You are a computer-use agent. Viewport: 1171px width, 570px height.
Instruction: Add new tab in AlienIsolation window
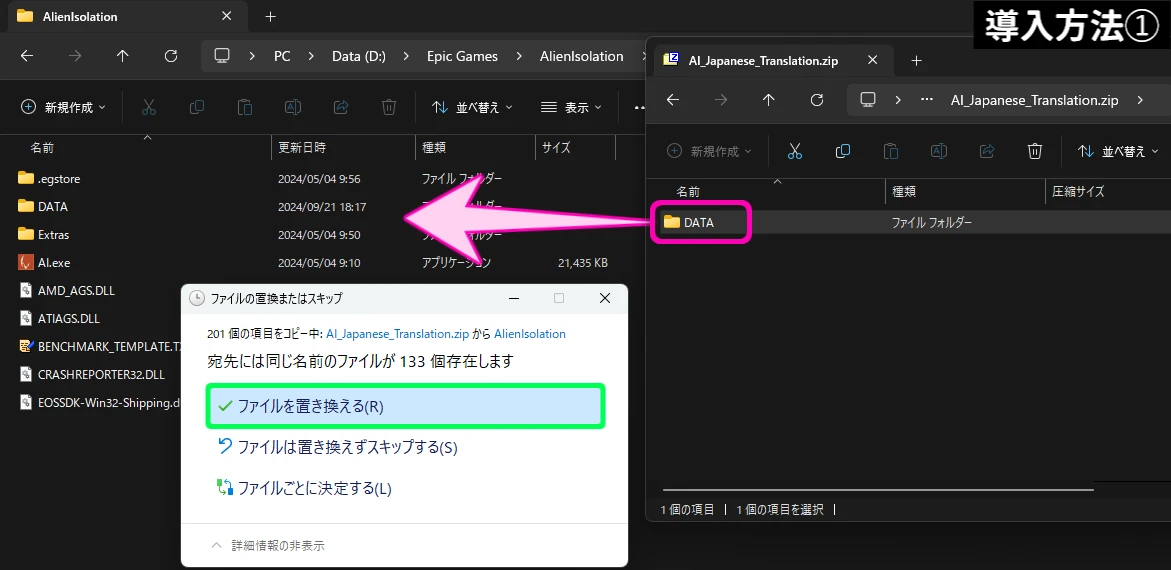tap(270, 16)
